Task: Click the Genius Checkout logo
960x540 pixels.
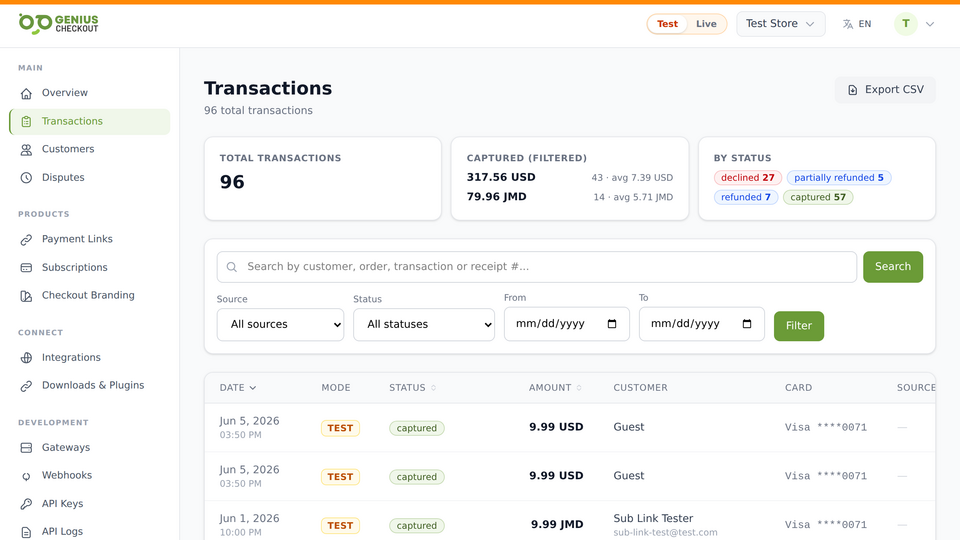Action: click(x=58, y=23)
